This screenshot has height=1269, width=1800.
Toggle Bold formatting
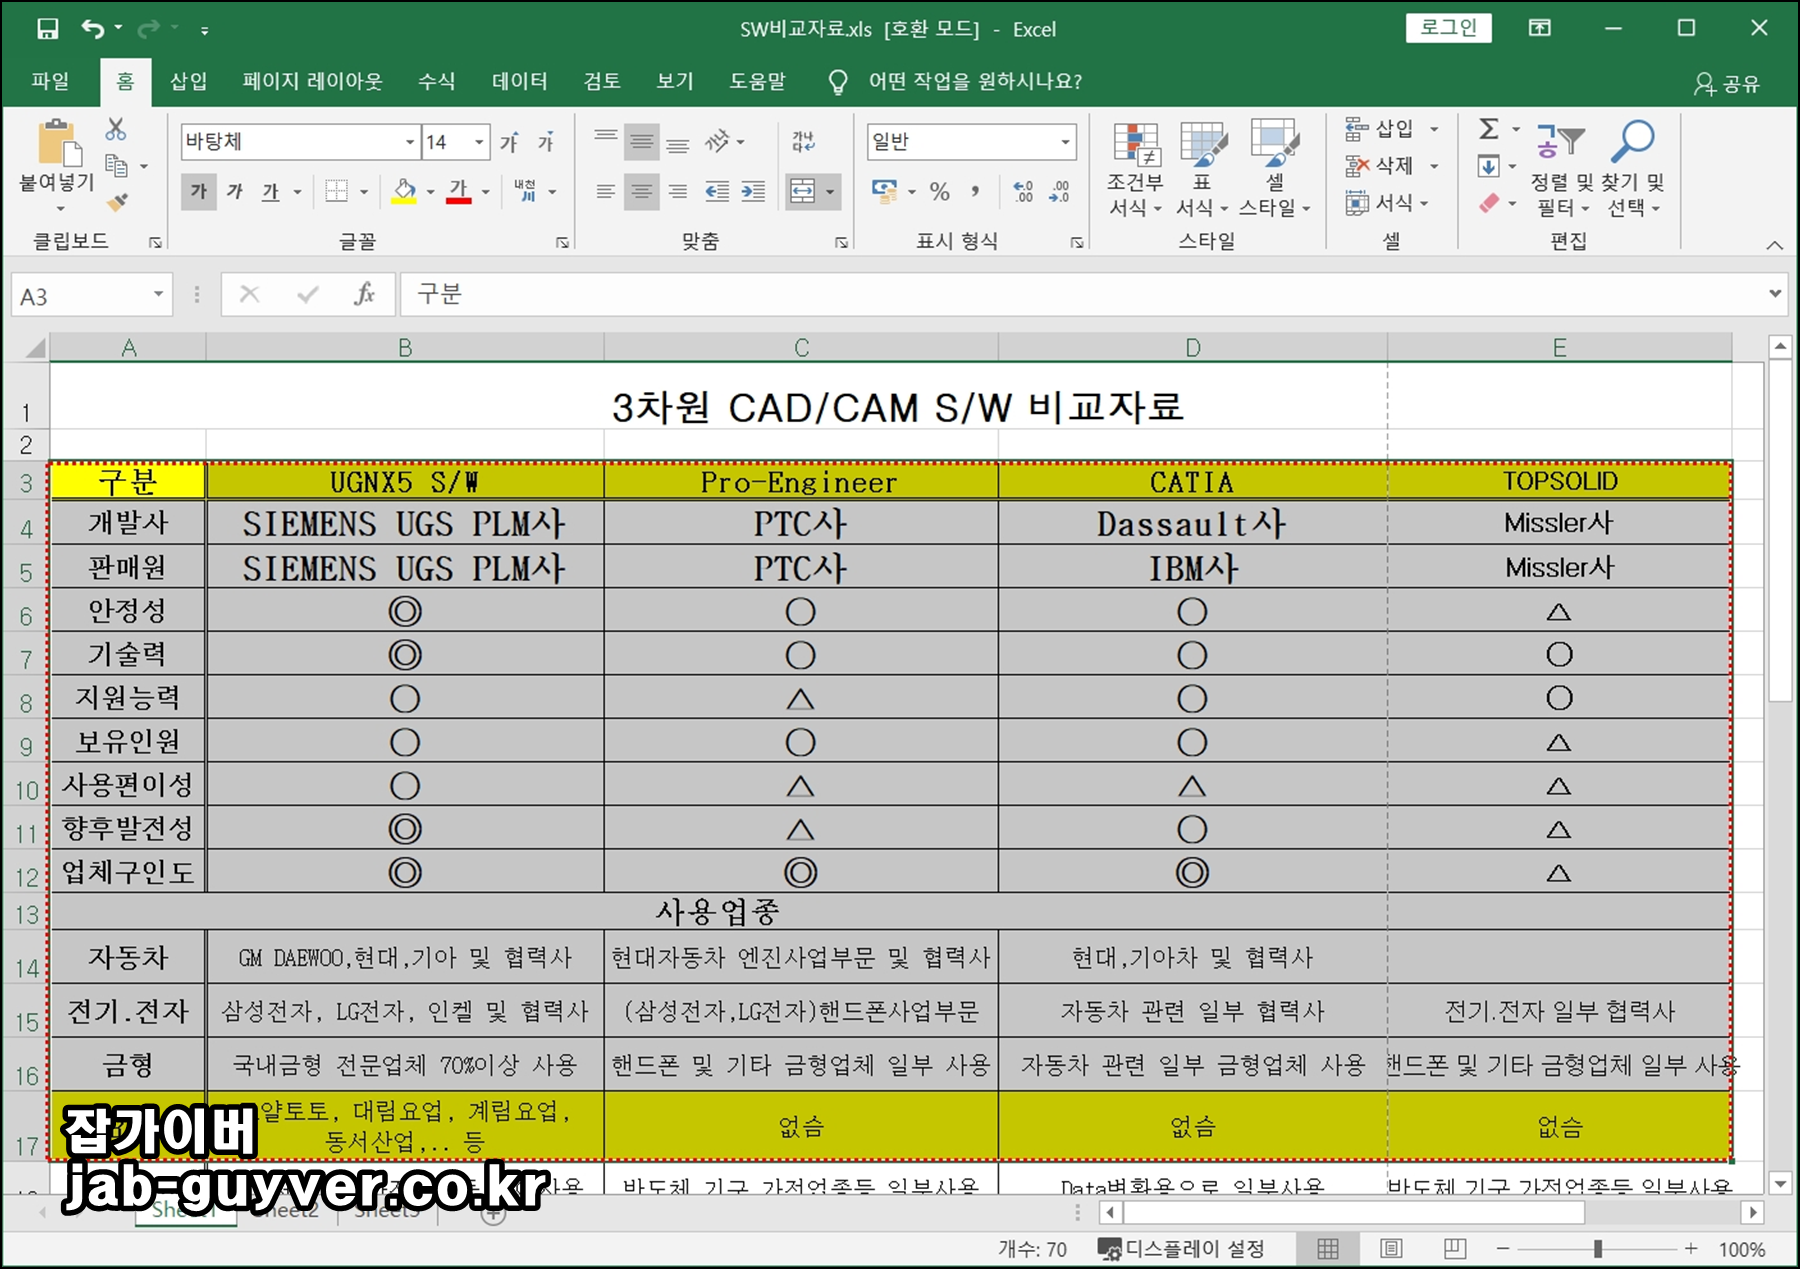click(199, 191)
